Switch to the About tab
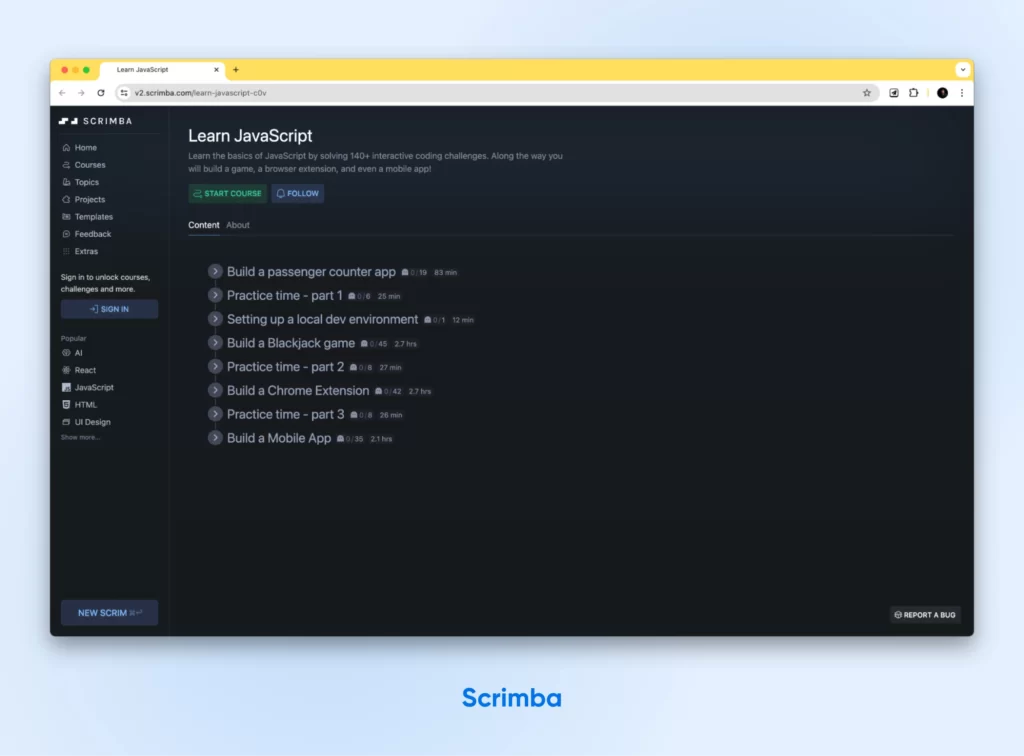 click(238, 225)
